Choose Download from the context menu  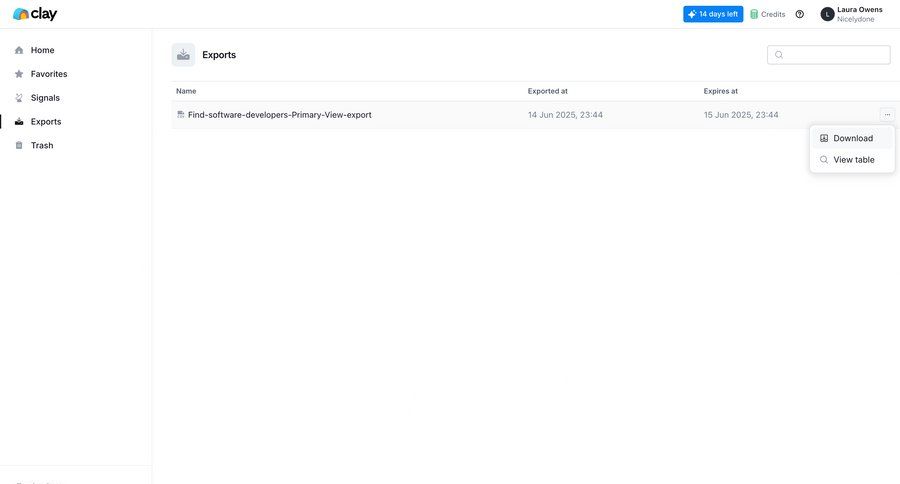[x=852, y=138]
